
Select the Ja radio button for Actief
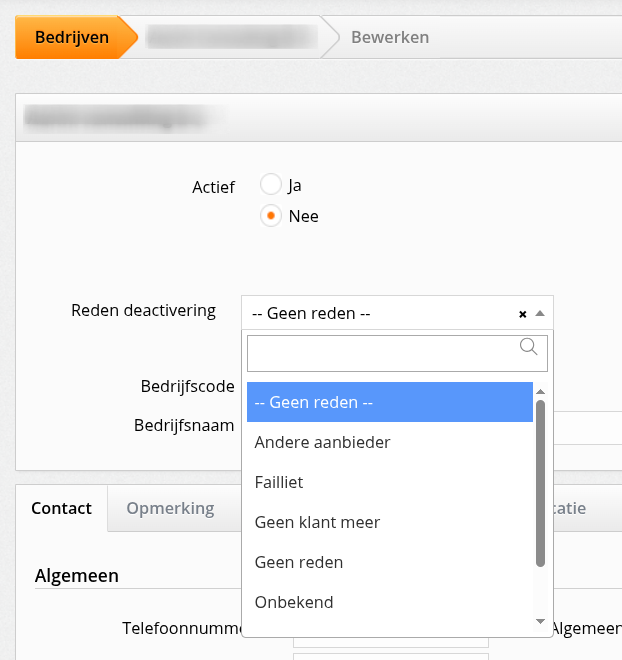click(271, 185)
